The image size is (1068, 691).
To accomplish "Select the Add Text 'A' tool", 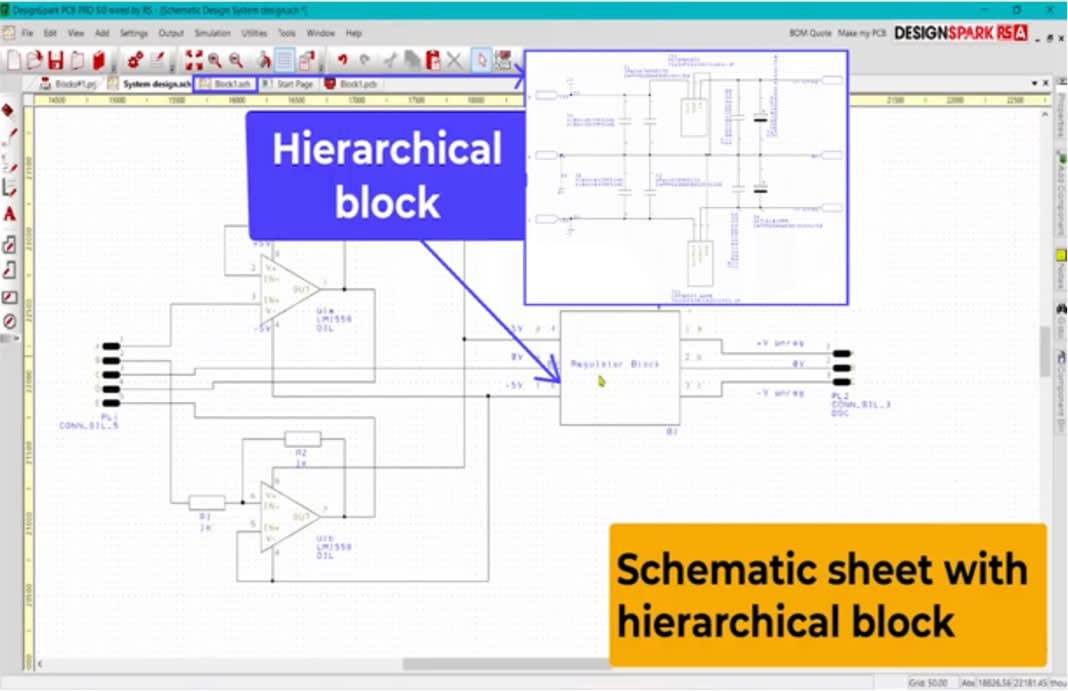I will [x=10, y=214].
